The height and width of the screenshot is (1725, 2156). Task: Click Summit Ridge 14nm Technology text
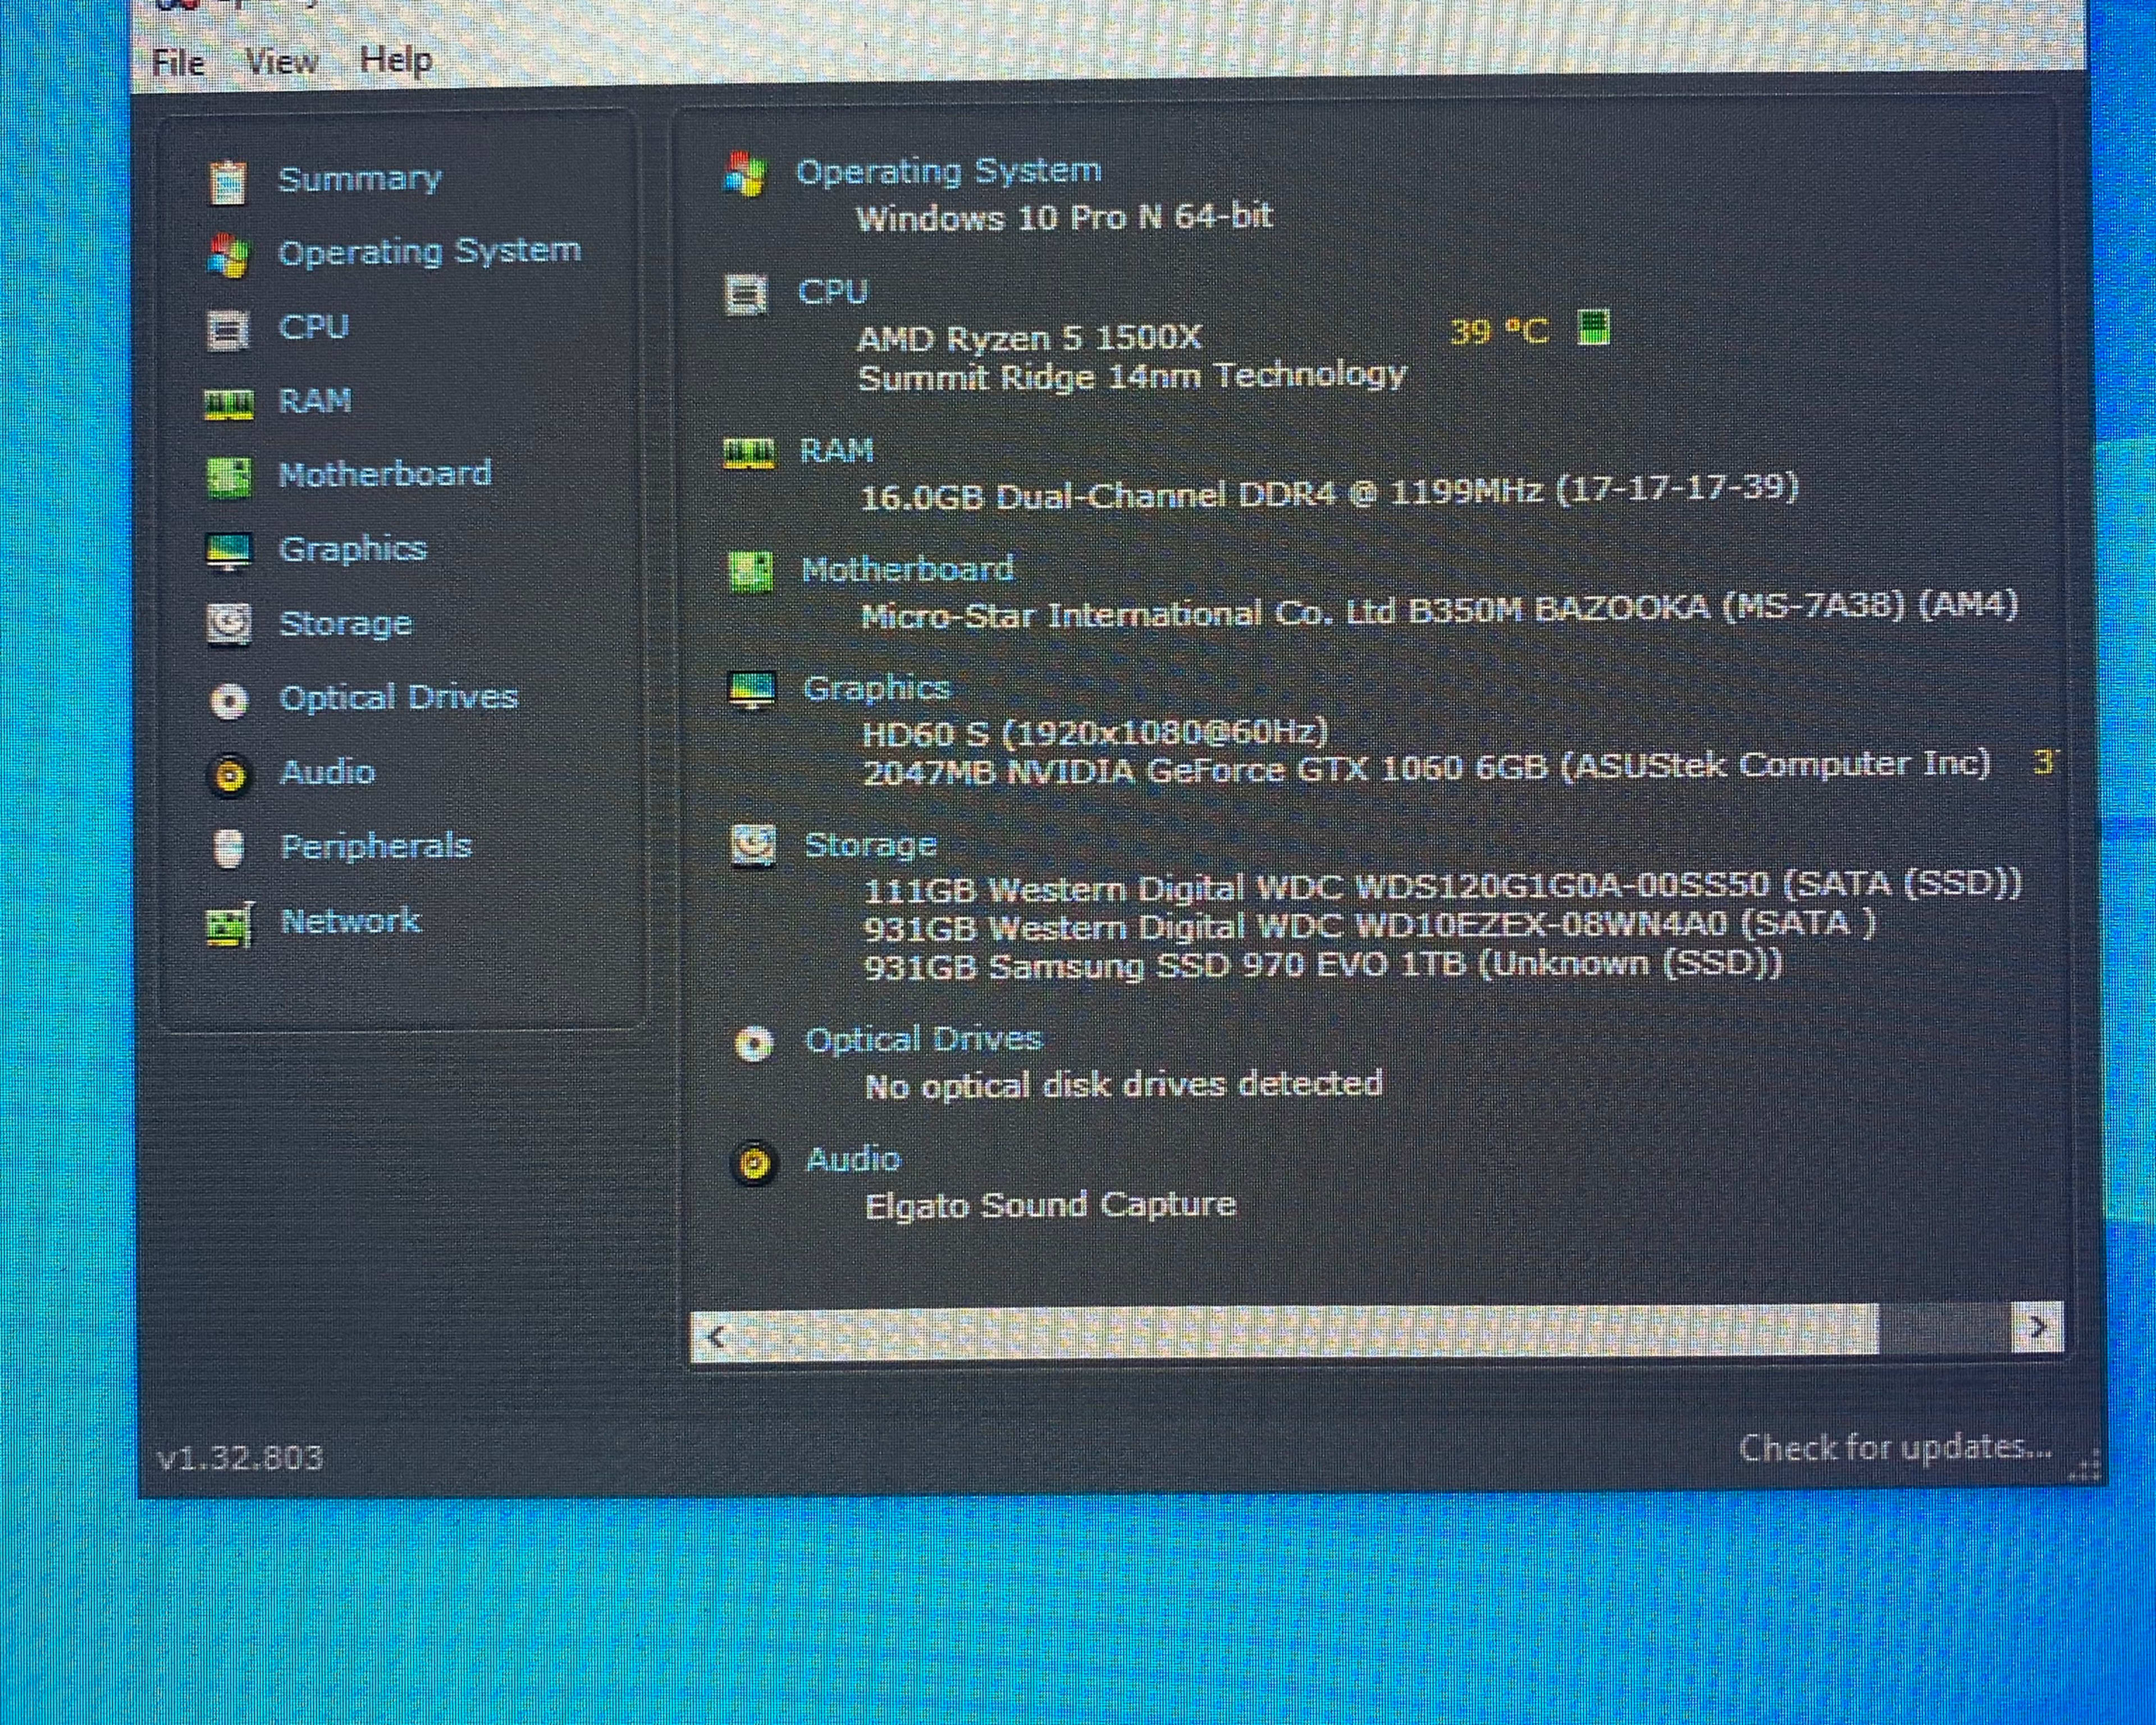click(x=1132, y=377)
